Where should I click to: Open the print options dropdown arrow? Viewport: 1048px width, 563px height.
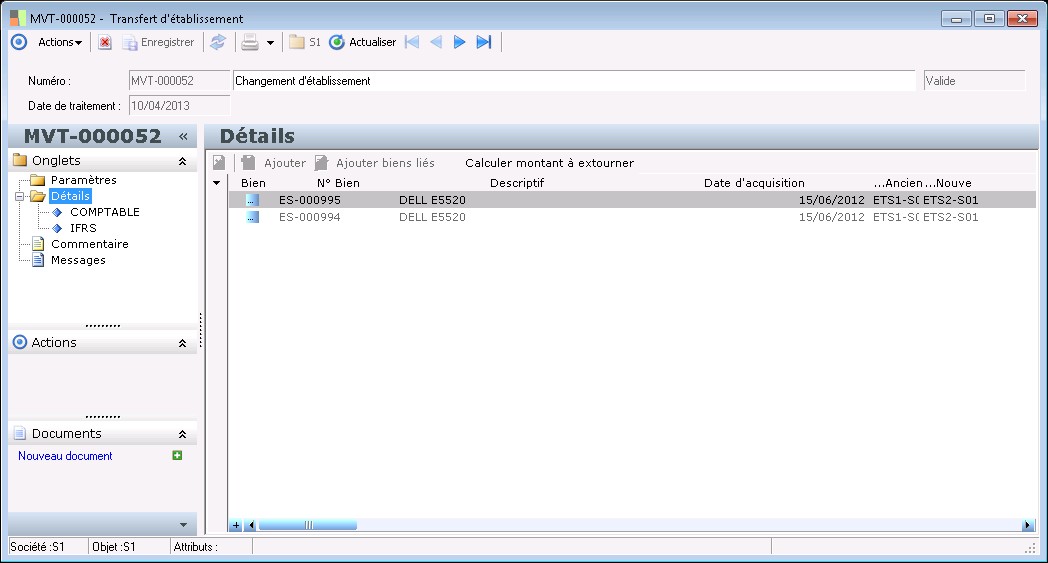[x=270, y=43]
